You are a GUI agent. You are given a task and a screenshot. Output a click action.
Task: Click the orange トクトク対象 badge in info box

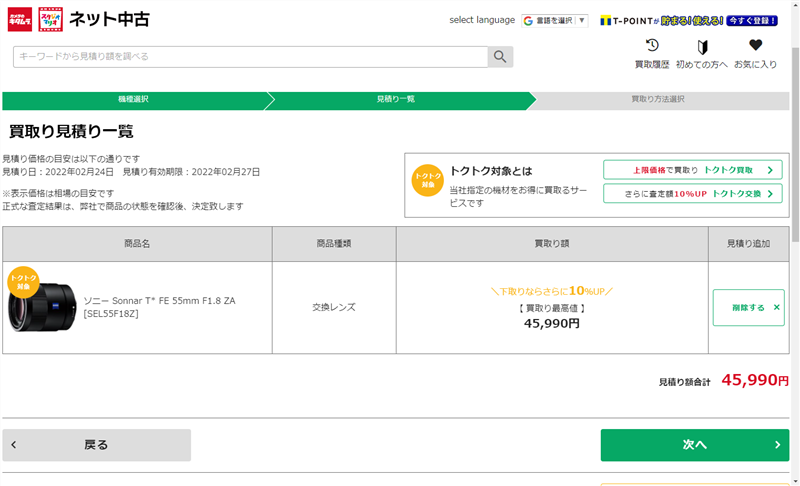(x=428, y=180)
